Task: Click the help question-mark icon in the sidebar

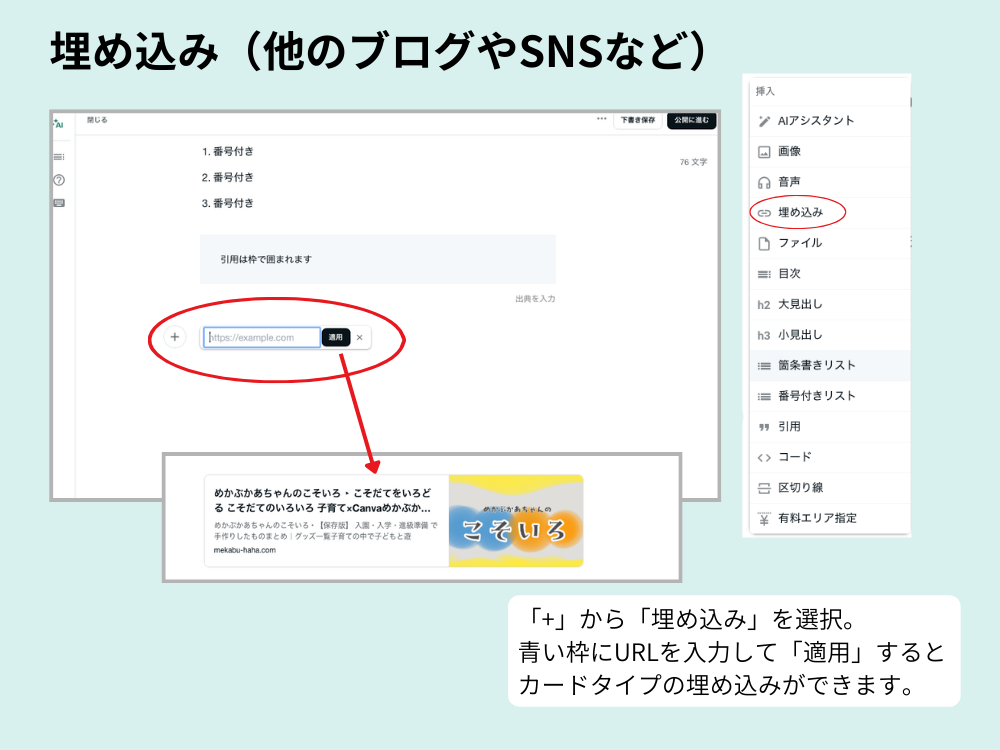Action: [58, 180]
